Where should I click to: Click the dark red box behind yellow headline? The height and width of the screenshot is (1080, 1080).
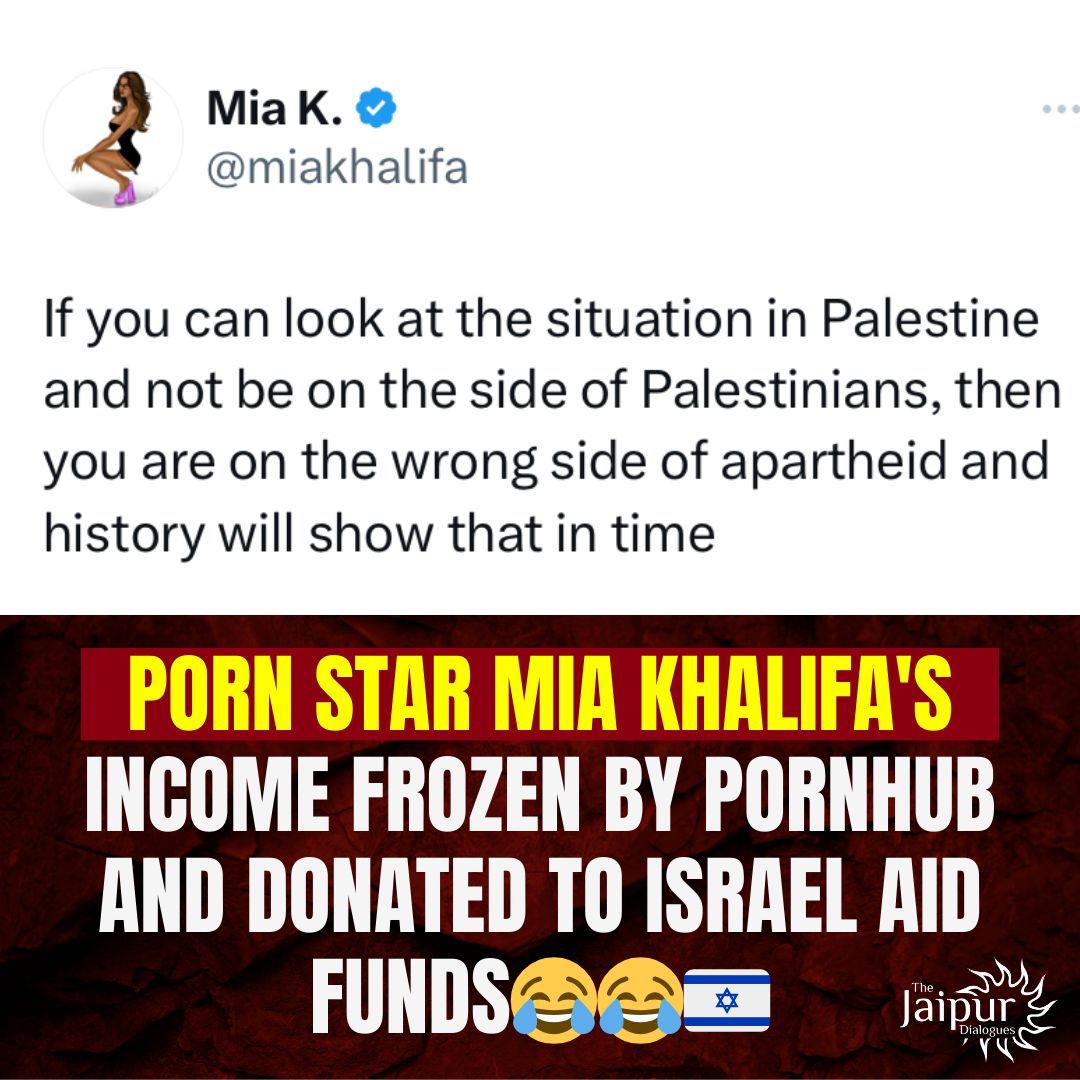[x=540, y=694]
